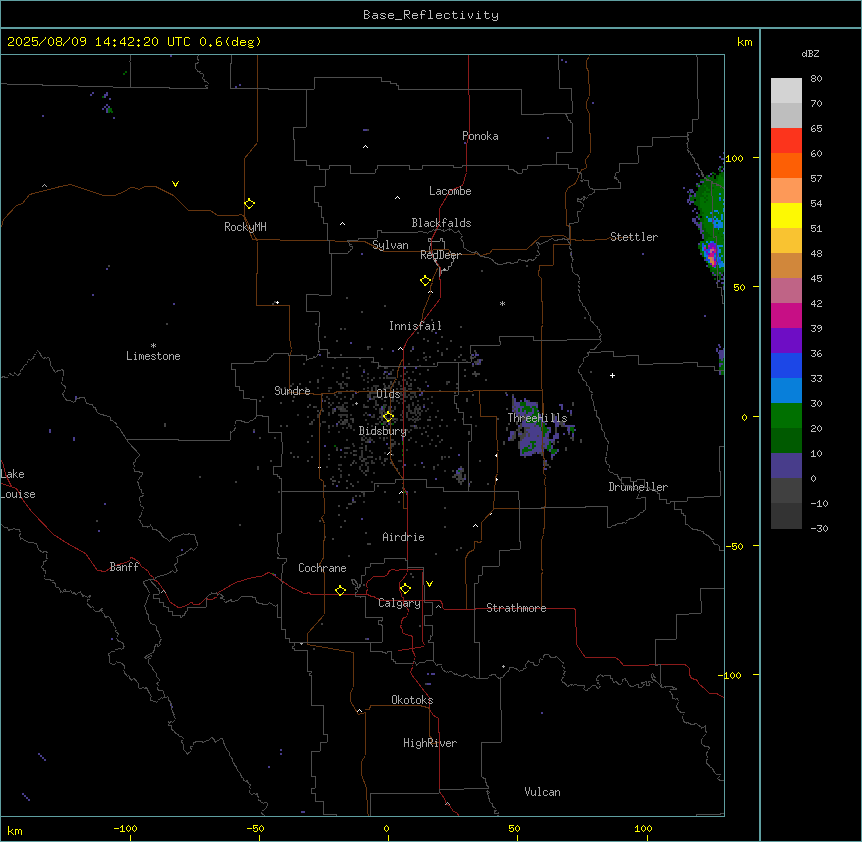The height and width of the screenshot is (842, 862).
Task: Click the -100 tick on the vertical axis
Action: click(730, 675)
